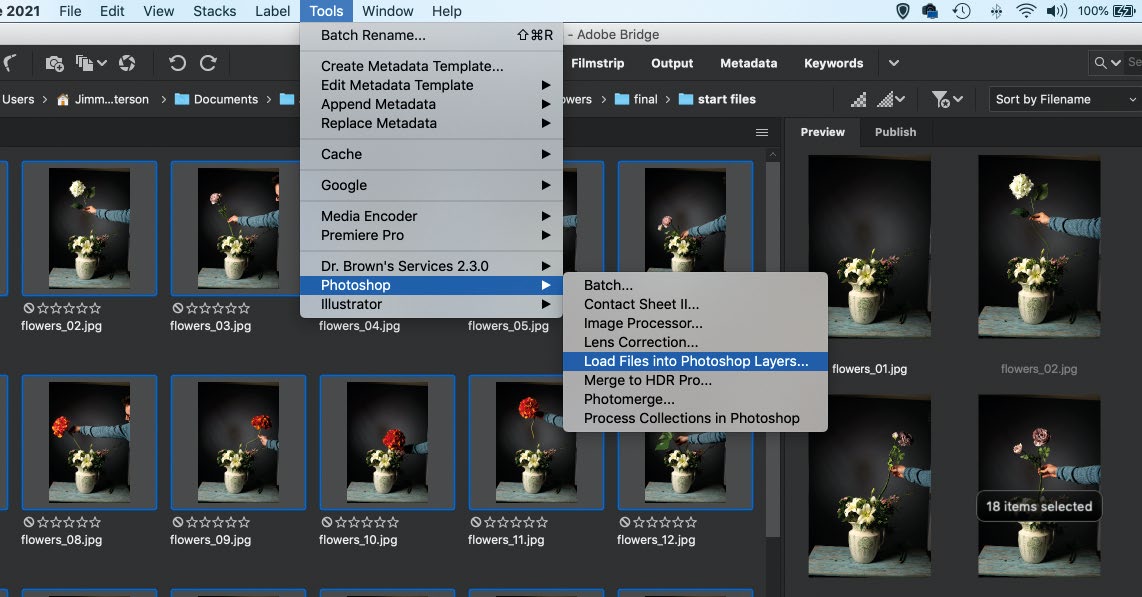Rate flowers_02.jpg with its fifth star
Screen dimensions: 1142x597
coord(95,308)
